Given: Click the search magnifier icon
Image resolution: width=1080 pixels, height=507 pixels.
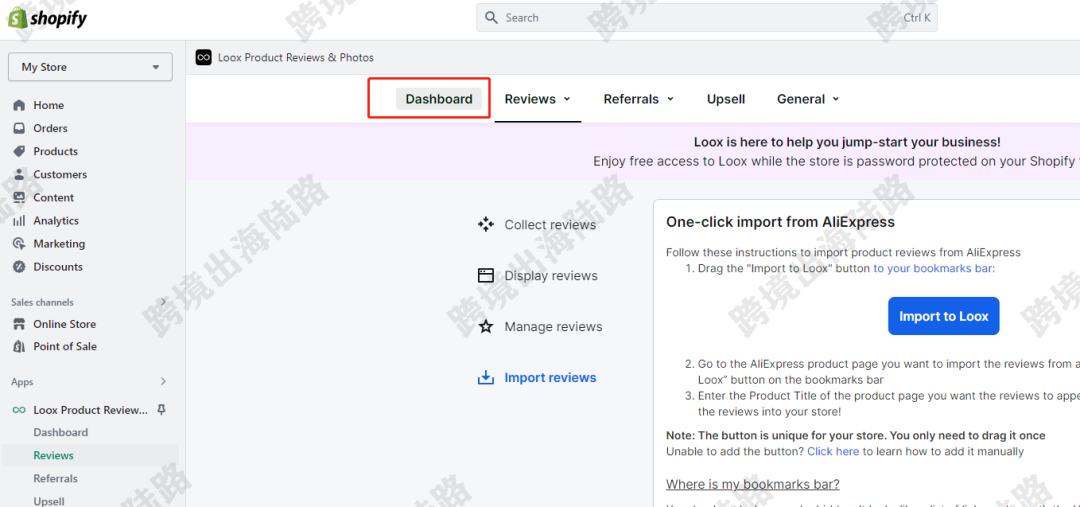Looking at the screenshot, I should 491,18.
